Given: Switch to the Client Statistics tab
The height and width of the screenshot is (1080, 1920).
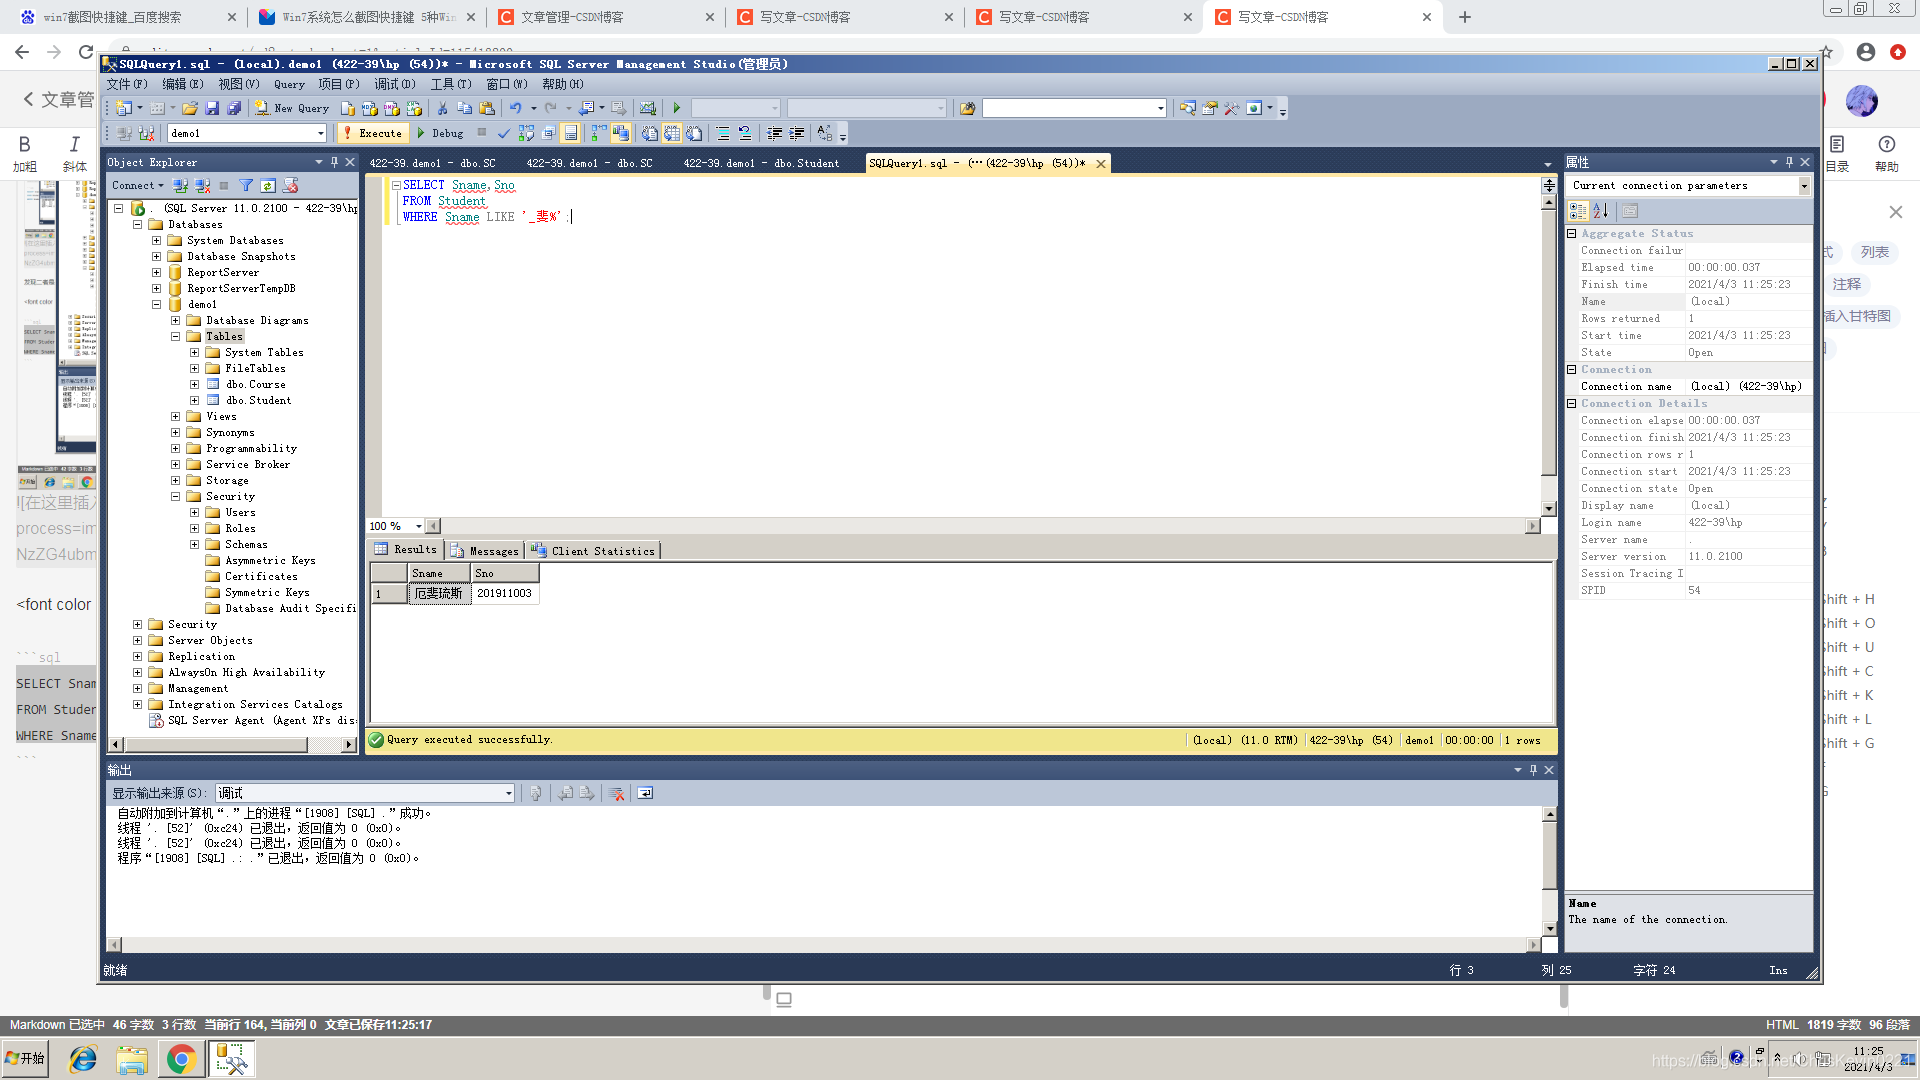Looking at the screenshot, I should [593, 551].
